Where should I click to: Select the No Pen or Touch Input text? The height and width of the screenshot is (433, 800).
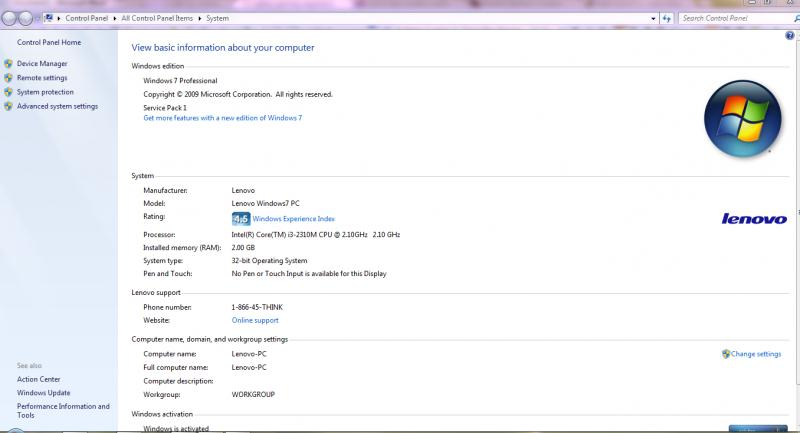tap(309, 273)
